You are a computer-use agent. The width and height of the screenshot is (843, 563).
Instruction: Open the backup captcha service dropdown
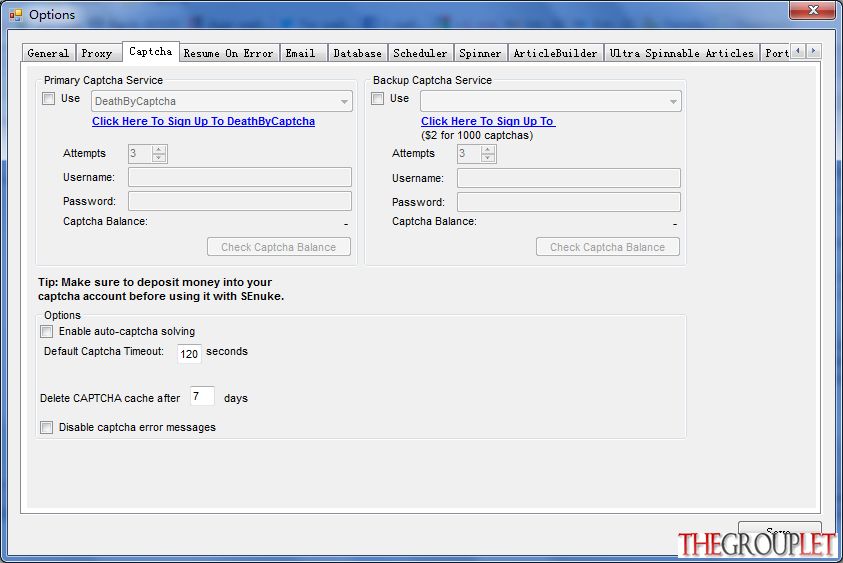pyautogui.click(x=551, y=101)
